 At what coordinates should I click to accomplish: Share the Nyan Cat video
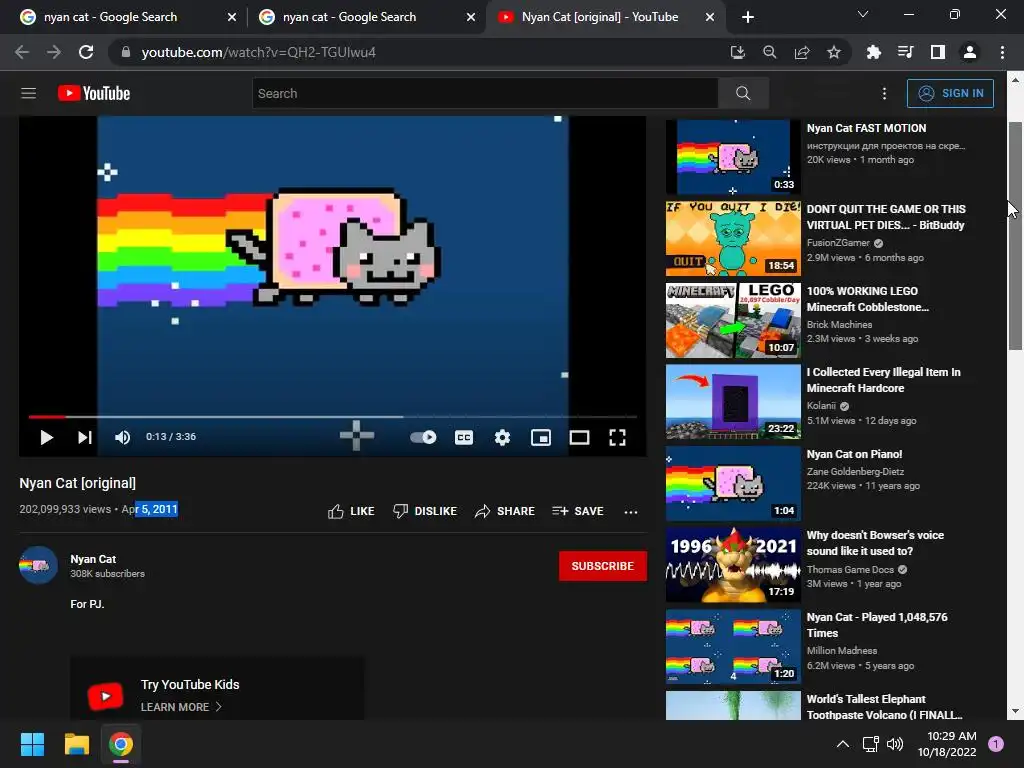pyautogui.click(x=505, y=511)
